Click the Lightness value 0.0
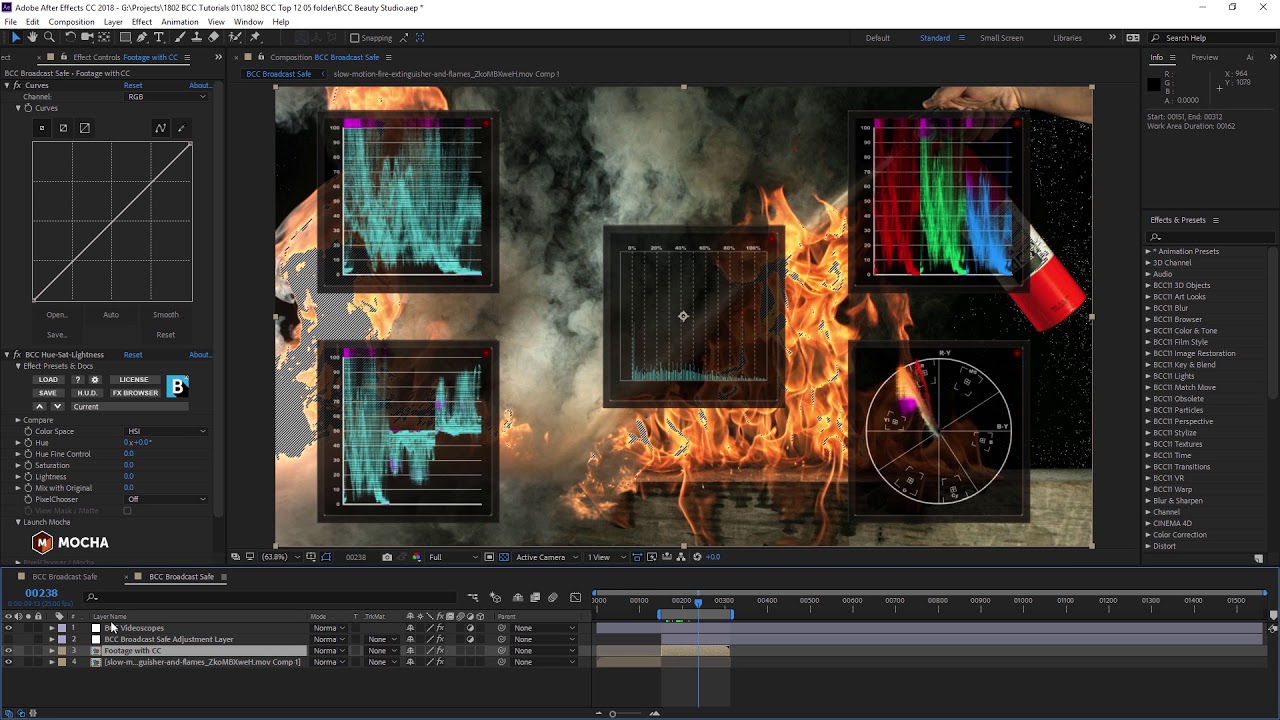1280x720 pixels. point(129,477)
